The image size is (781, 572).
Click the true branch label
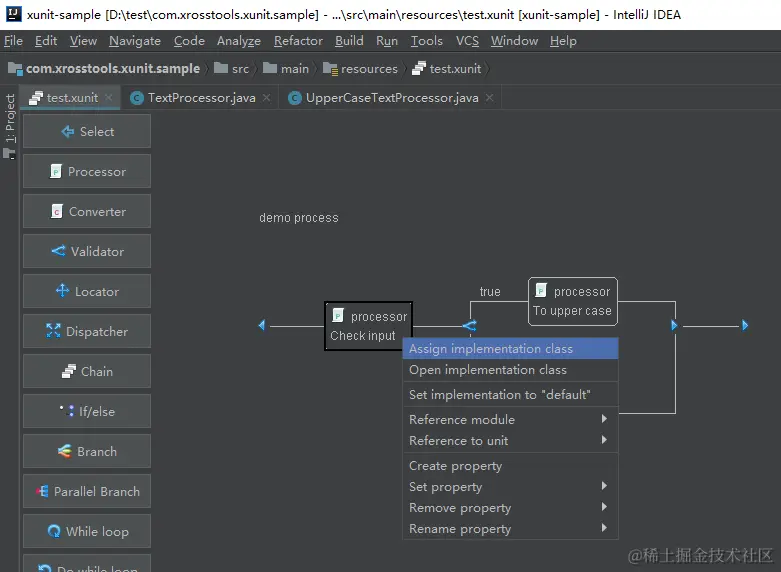point(490,291)
